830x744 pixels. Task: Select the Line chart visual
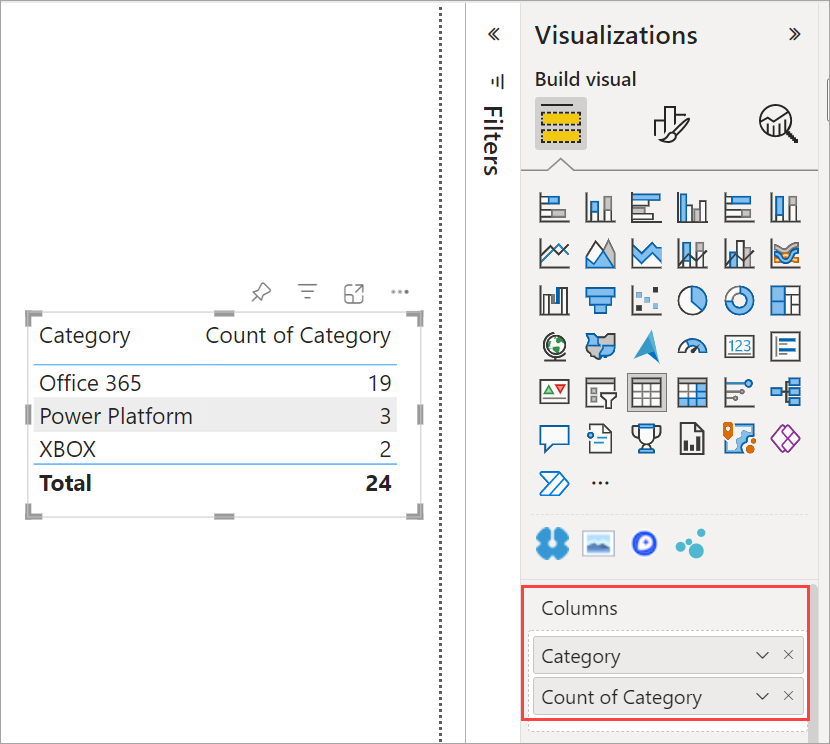[x=554, y=253]
